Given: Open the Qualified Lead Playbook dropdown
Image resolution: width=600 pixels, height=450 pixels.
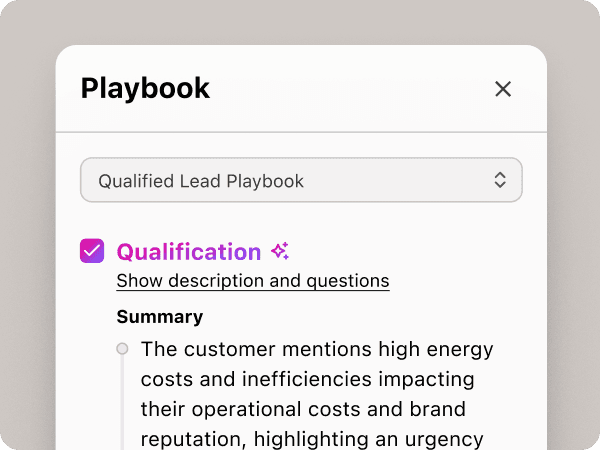Looking at the screenshot, I should point(300,180).
